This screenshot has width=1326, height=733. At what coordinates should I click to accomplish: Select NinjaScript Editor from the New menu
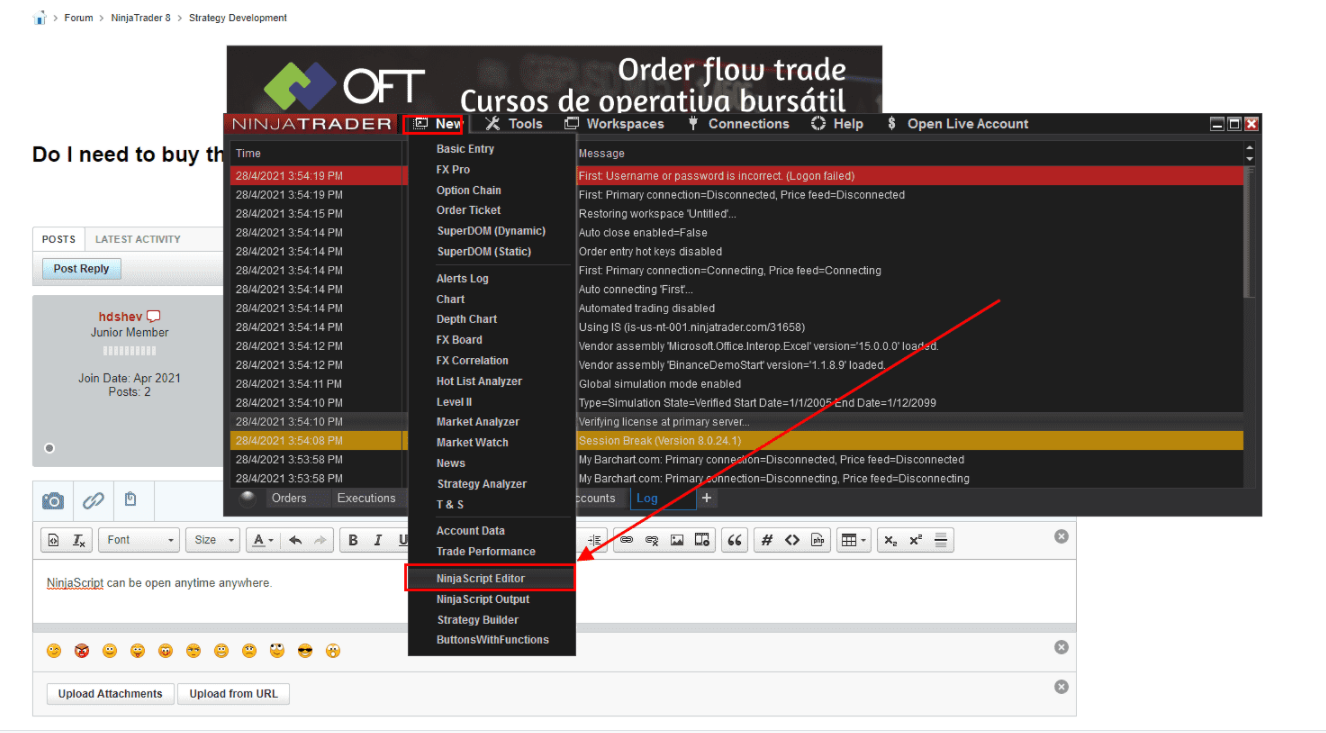click(x=491, y=578)
